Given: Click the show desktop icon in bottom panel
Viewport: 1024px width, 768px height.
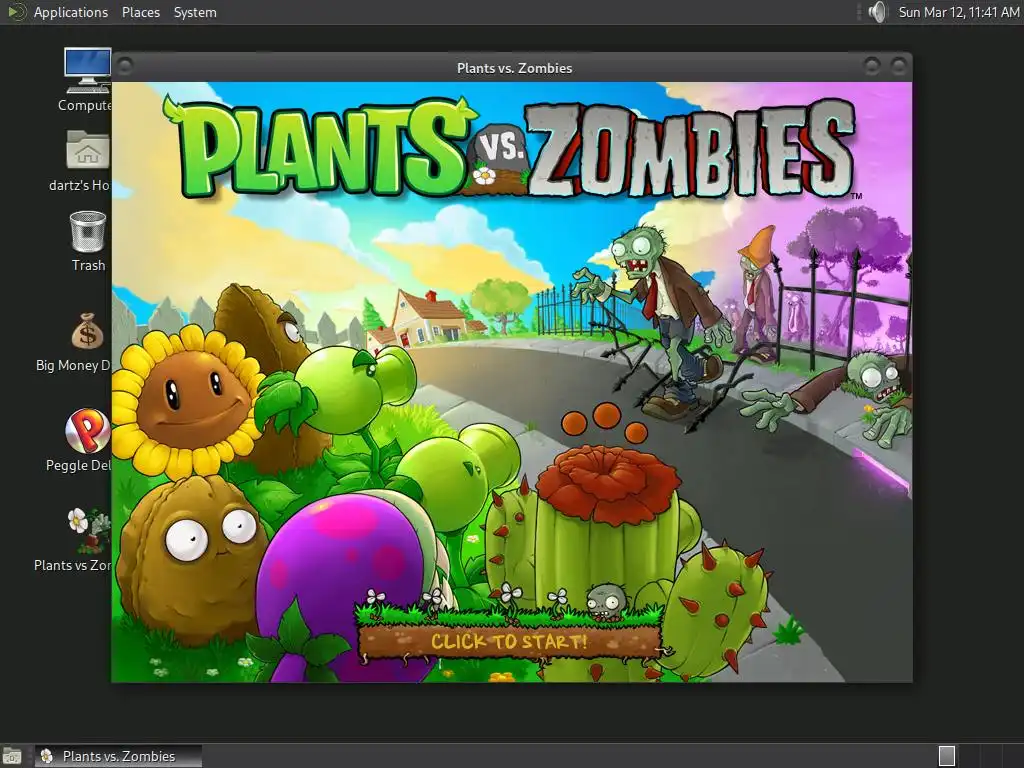Looking at the screenshot, I should (x=12, y=756).
